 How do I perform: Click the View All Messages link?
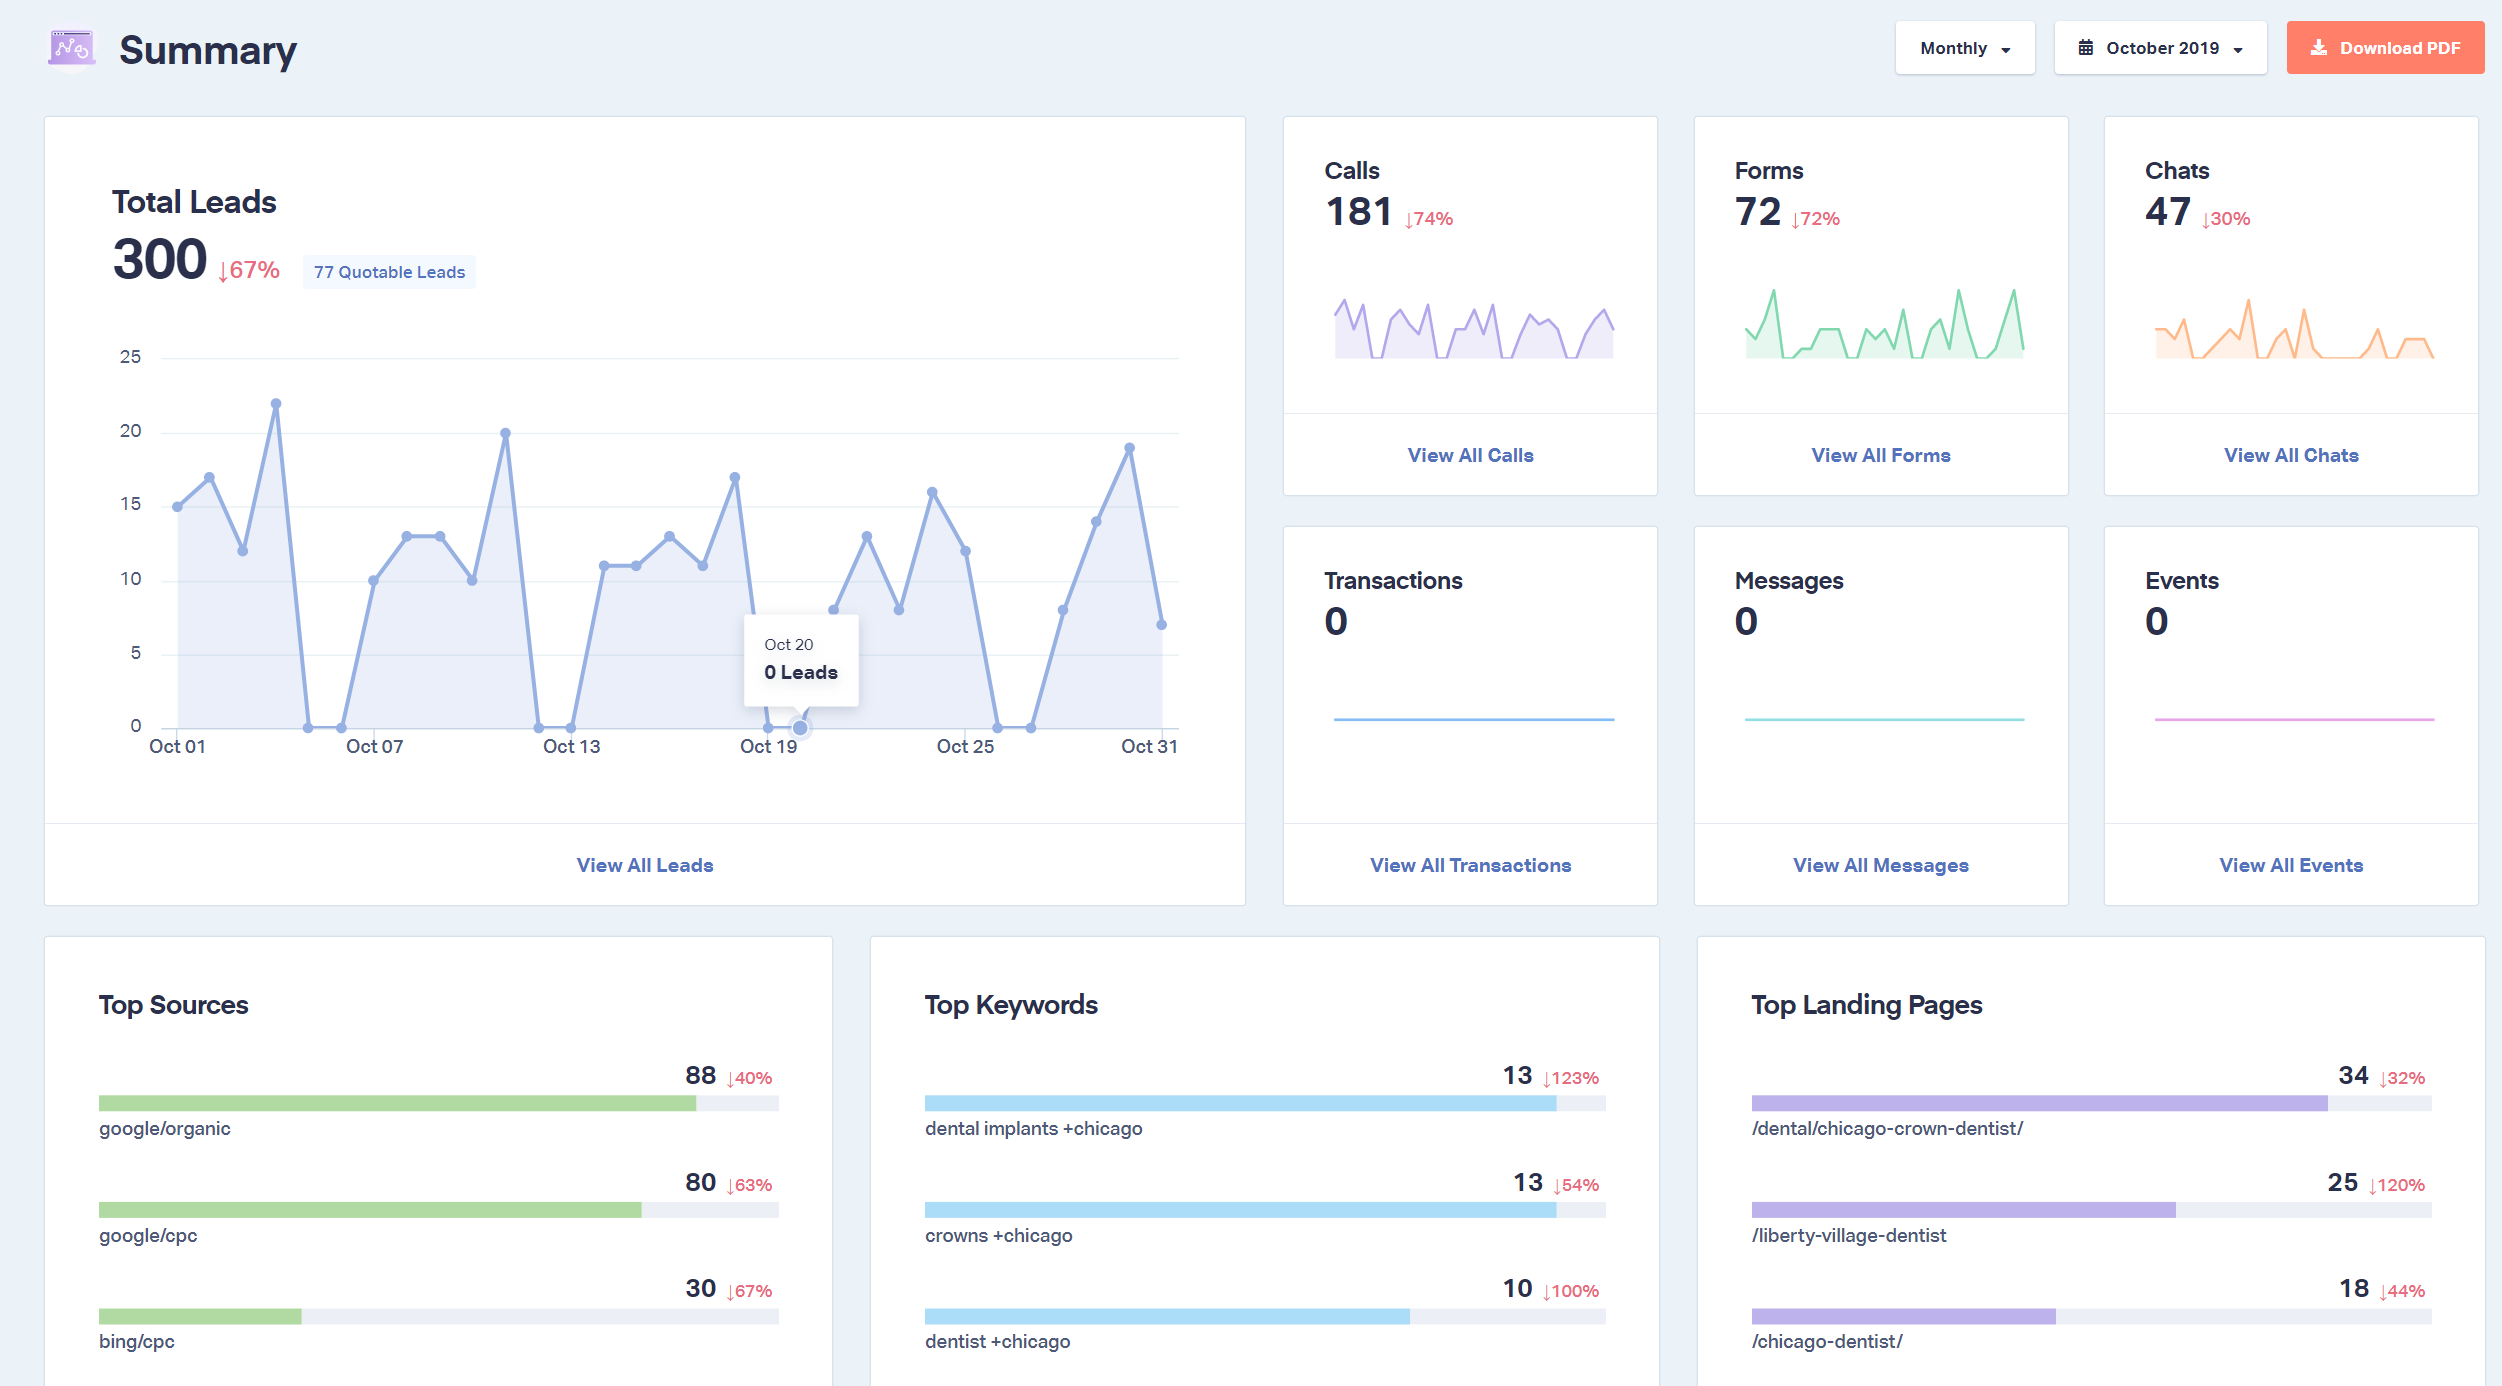(1880, 865)
